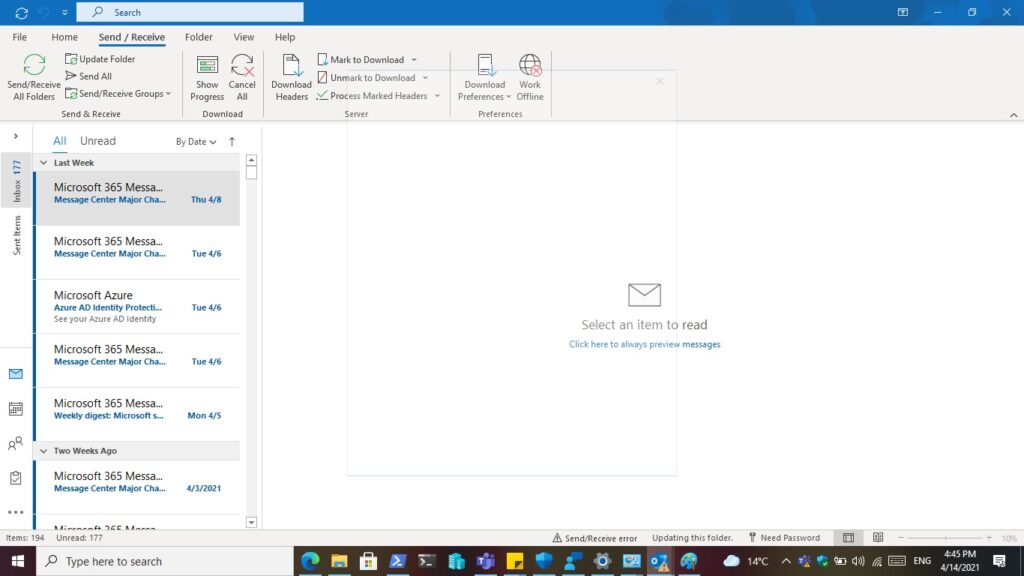The height and width of the screenshot is (576, 1024).
Task: Open Calendar from the left navigation bar
Action: (15, 409)
